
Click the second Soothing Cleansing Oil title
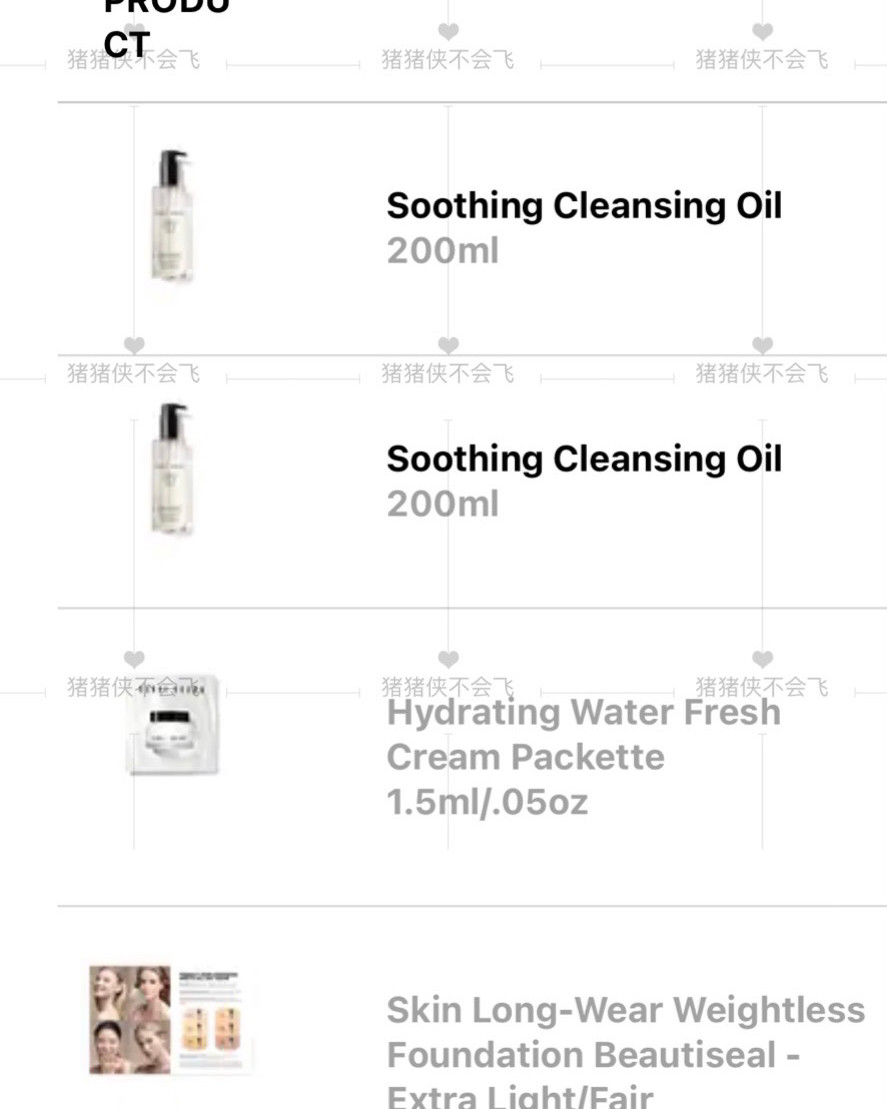(x=584, y=459)
